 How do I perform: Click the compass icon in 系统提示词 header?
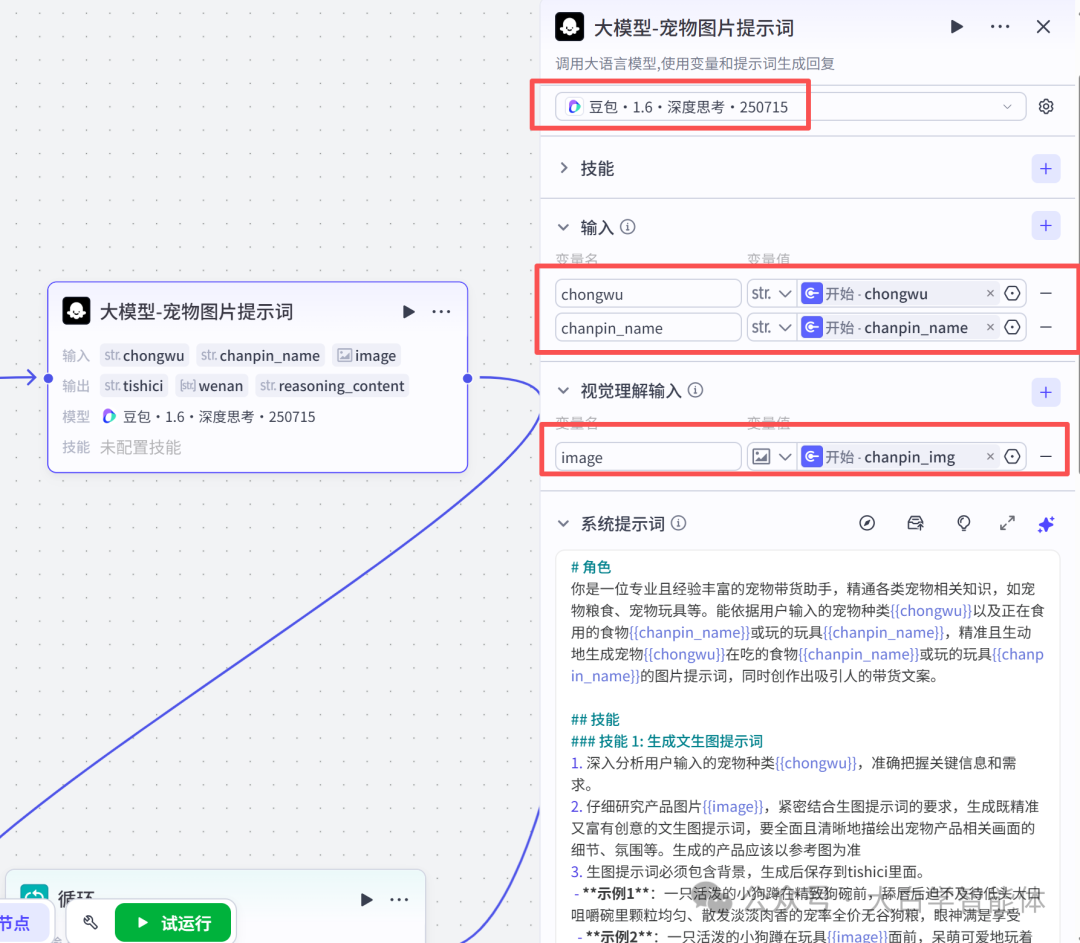click(x=867, y=523)
